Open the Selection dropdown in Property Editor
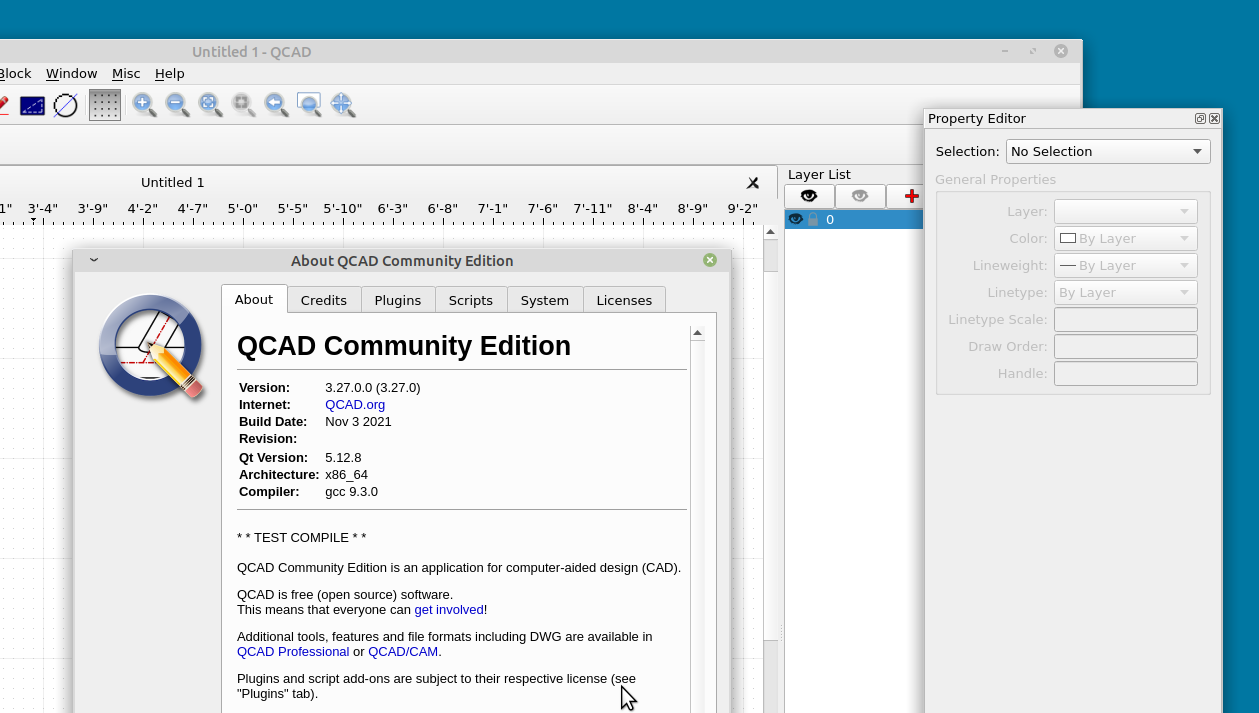 tap(1108, 151)
